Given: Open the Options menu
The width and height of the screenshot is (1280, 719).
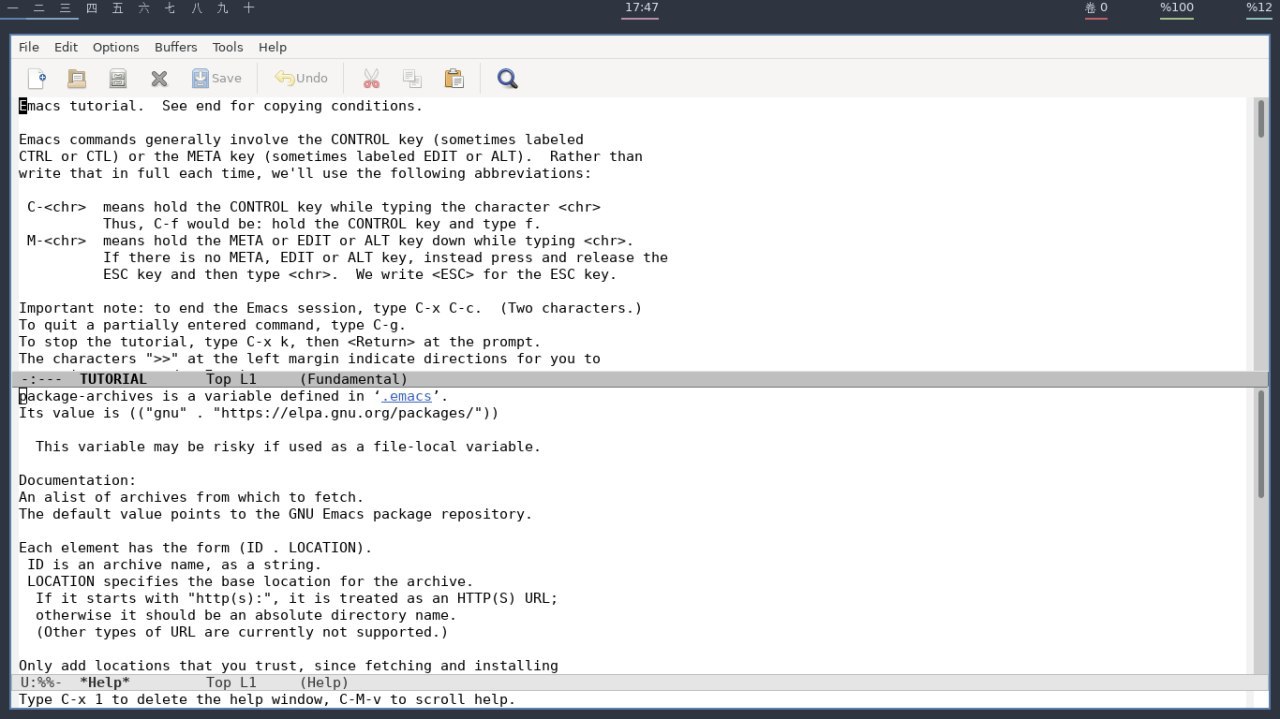Looking at the screenshot, I should pyautogui.click(x=116, y=47).
